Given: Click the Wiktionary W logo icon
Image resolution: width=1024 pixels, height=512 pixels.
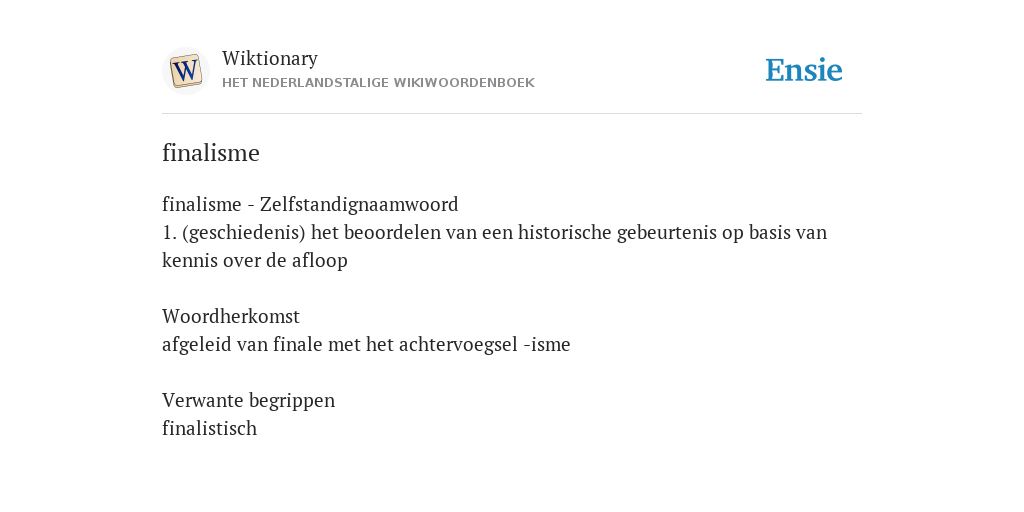Looking at the screenshot, I should tap(185, 71).
